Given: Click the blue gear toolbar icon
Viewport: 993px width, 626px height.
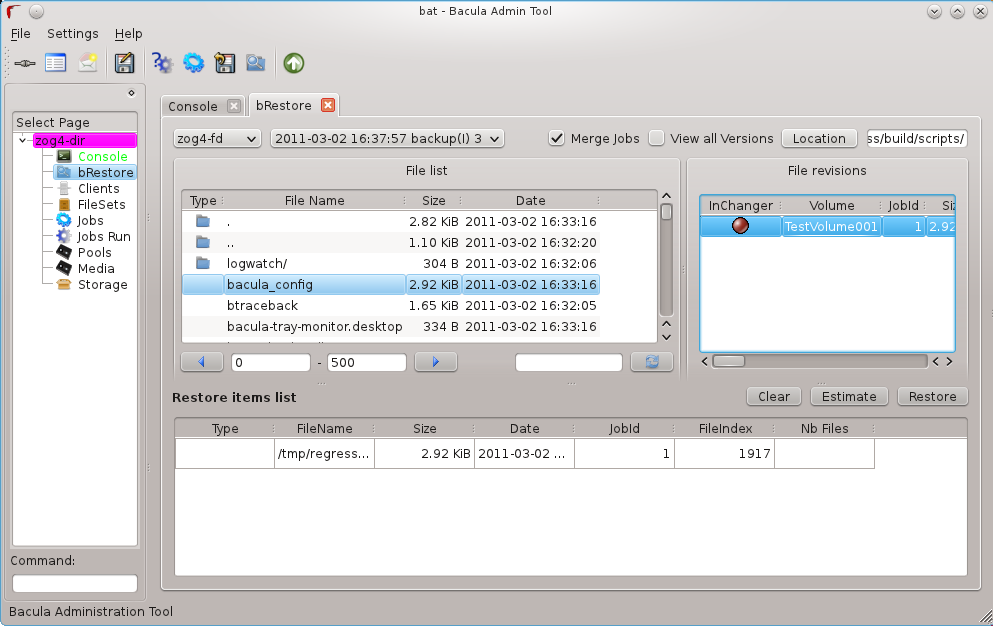Looking at the screenshot, I should point(193,63).
